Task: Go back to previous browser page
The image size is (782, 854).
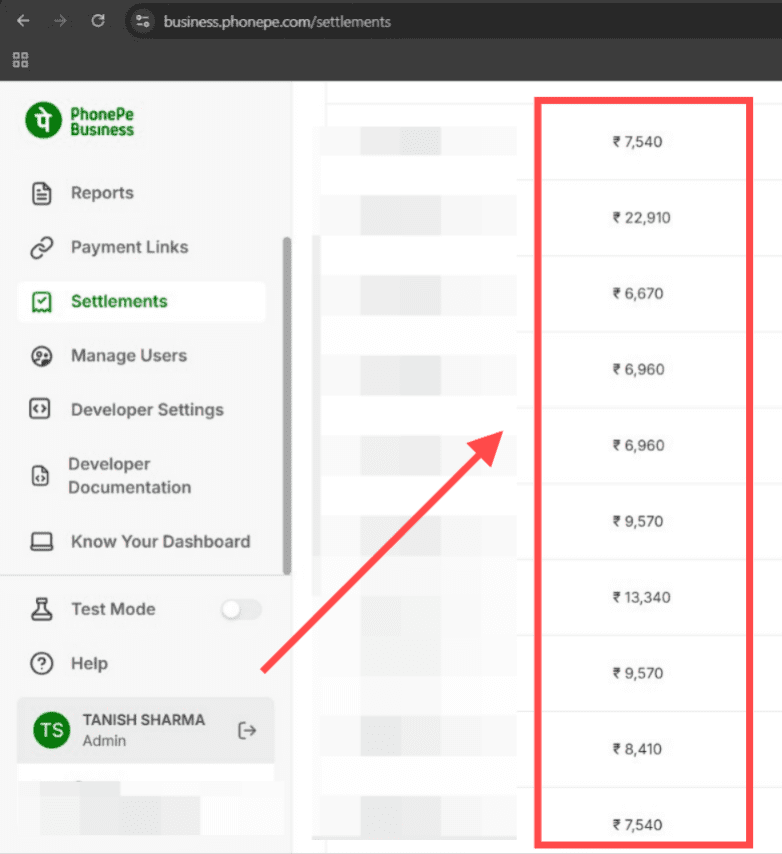Action: 23,21
